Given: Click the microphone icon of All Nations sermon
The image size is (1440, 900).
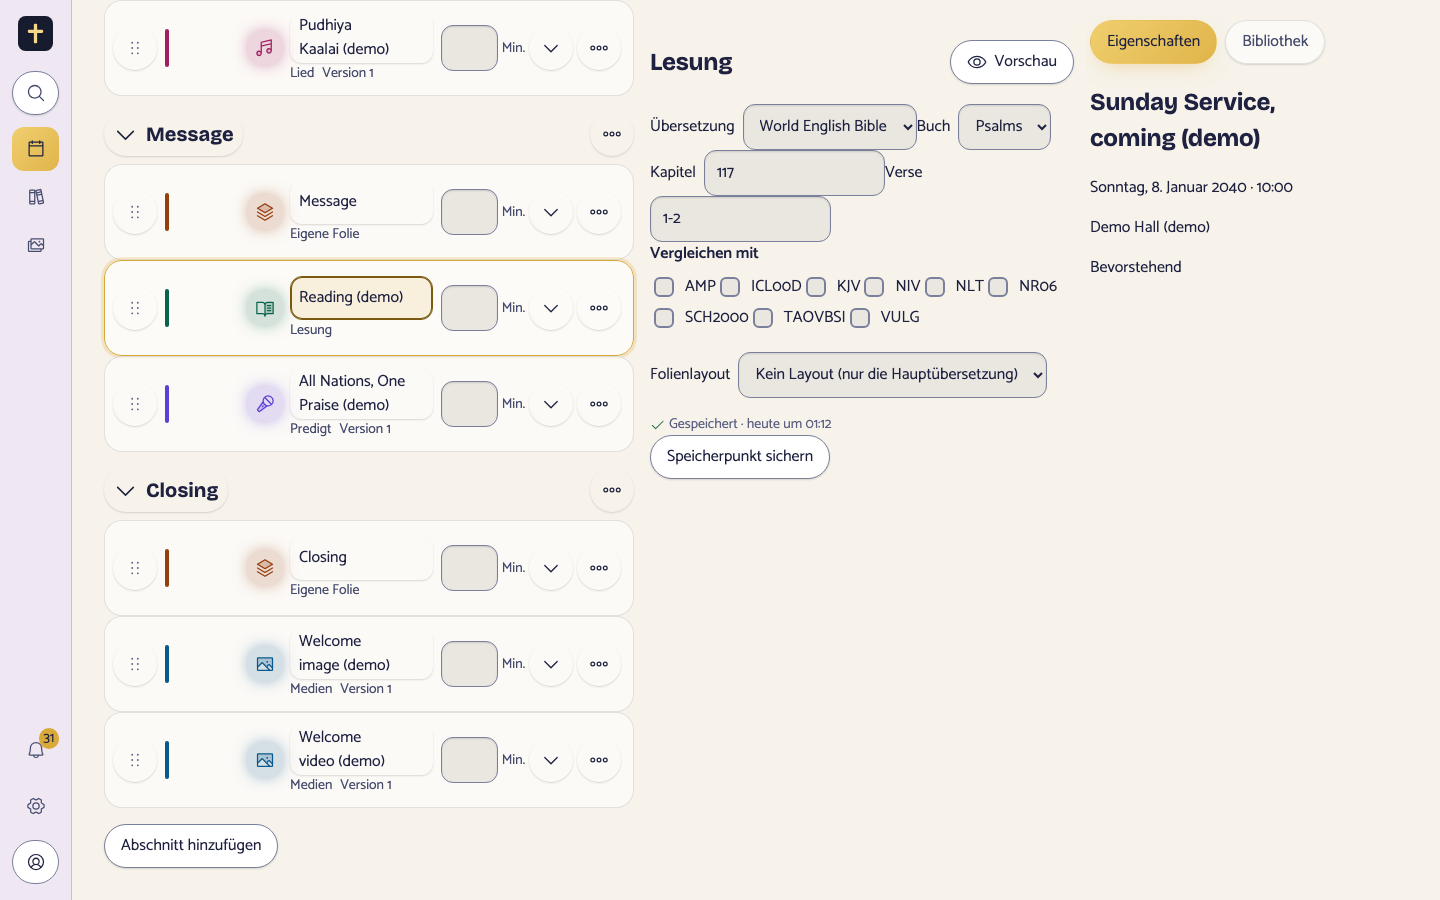Looking at the screenshot, I should [x=265, y=404].
